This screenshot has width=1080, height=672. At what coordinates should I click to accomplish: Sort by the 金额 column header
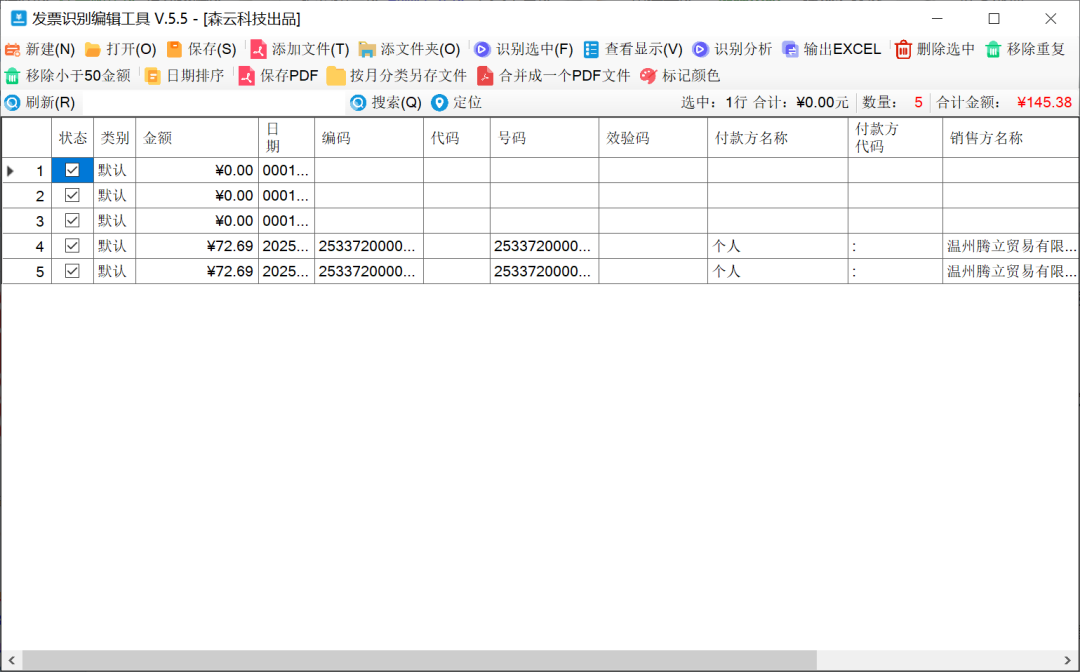coord(196,138)
